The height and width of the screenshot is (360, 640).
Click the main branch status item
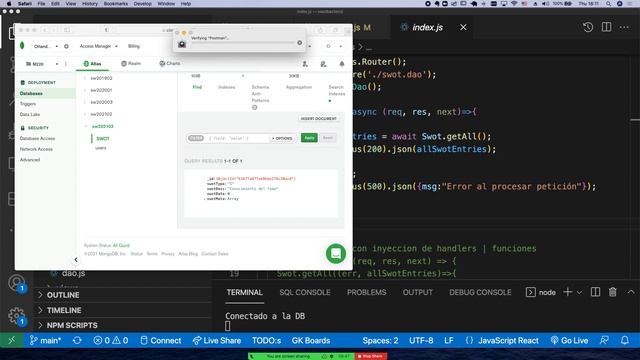pos(45,340)
